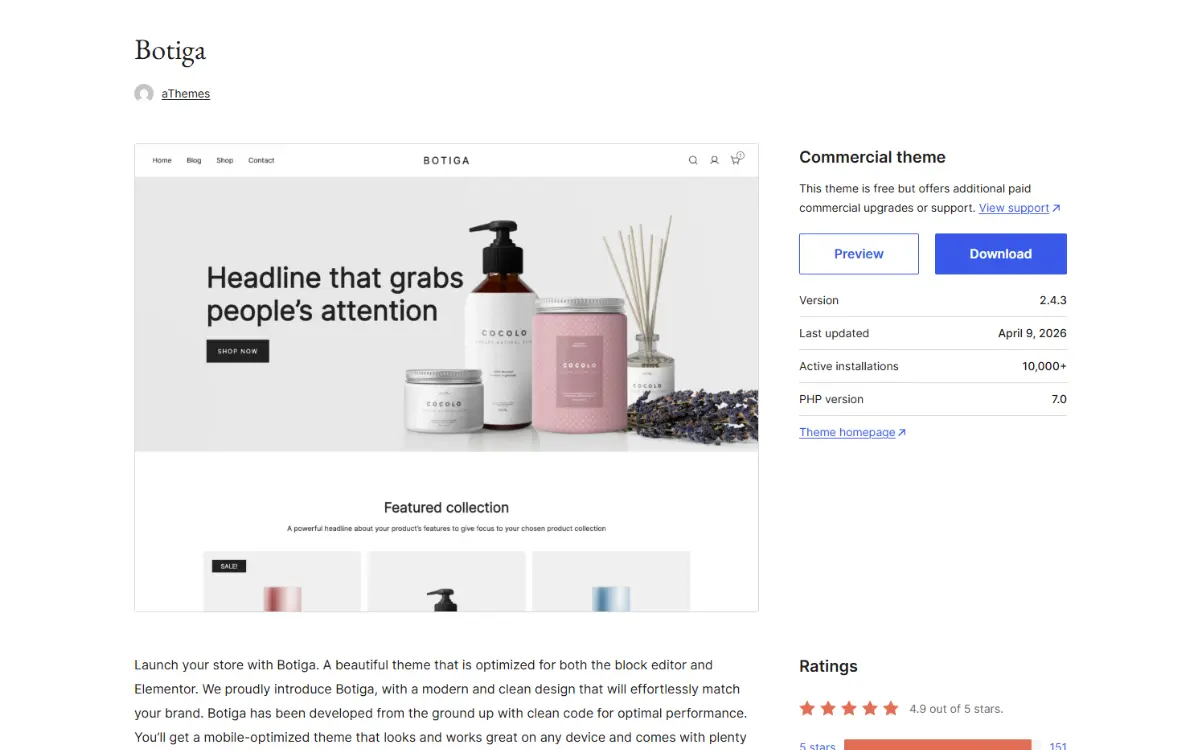
Task: Click the 5 stars rating bar
Action: 942,745
